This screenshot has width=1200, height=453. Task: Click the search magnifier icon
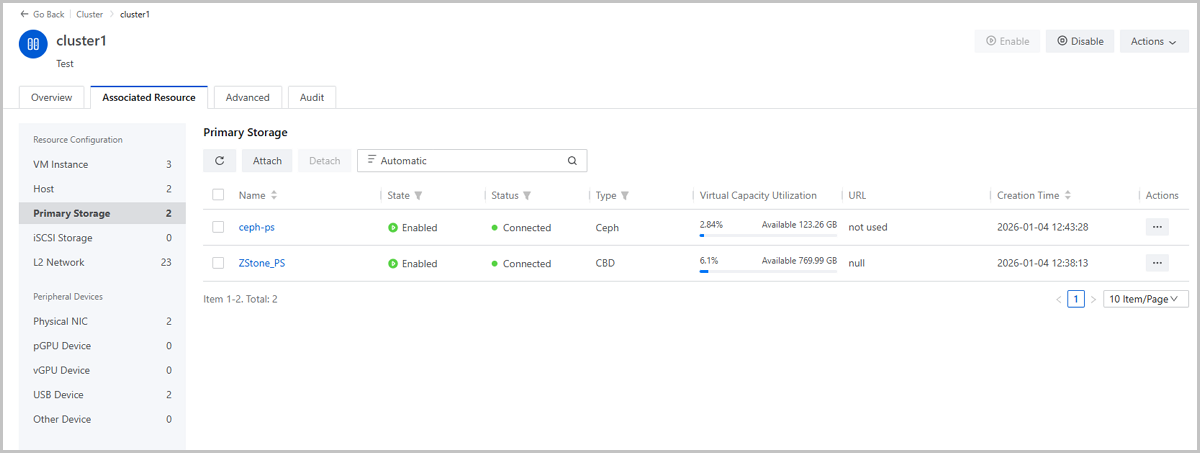tap(572, 161)
